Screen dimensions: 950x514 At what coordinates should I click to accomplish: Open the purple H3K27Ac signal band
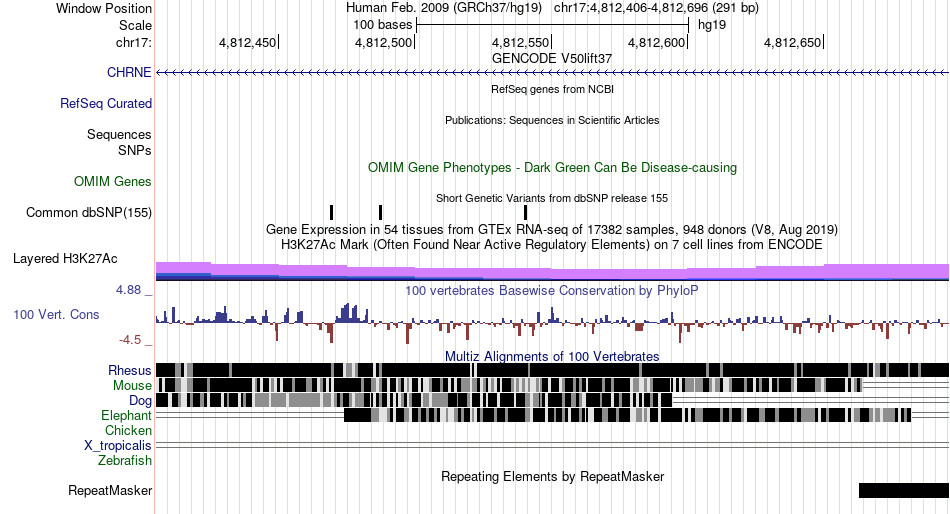coord(553,271)
